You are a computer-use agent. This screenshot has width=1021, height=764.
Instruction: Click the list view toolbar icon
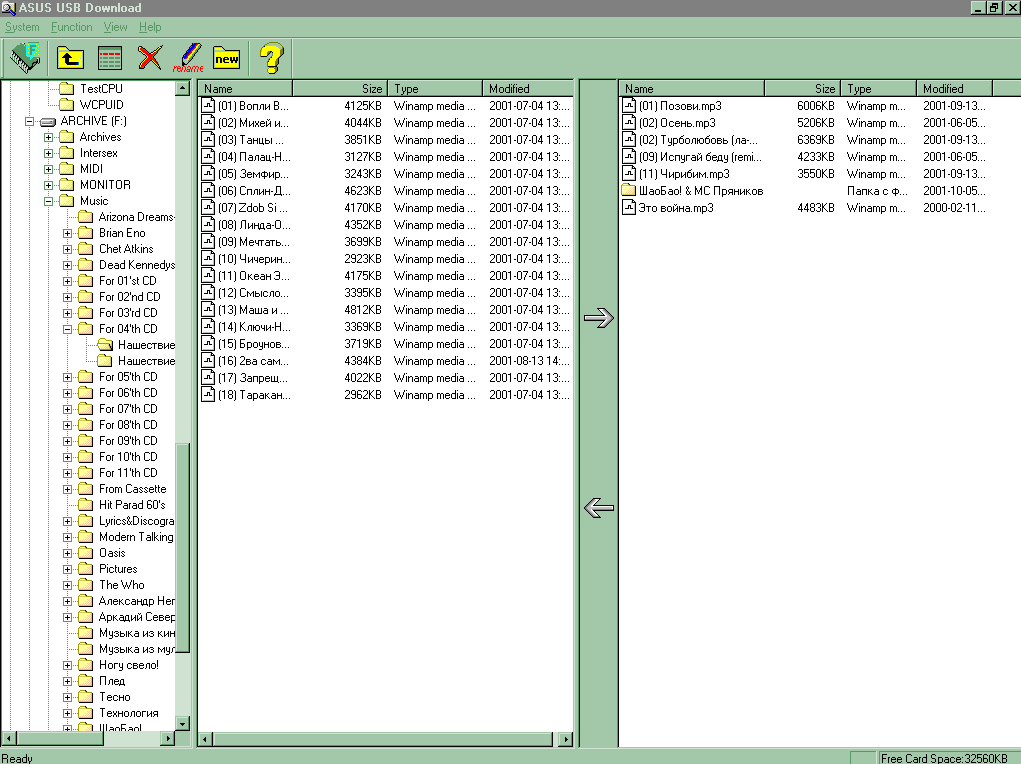[110, 58]
